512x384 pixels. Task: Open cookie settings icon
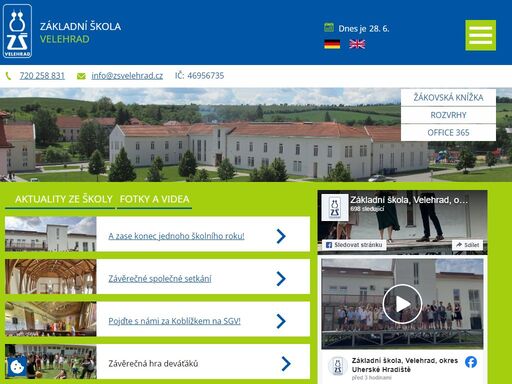click(17, 367)
